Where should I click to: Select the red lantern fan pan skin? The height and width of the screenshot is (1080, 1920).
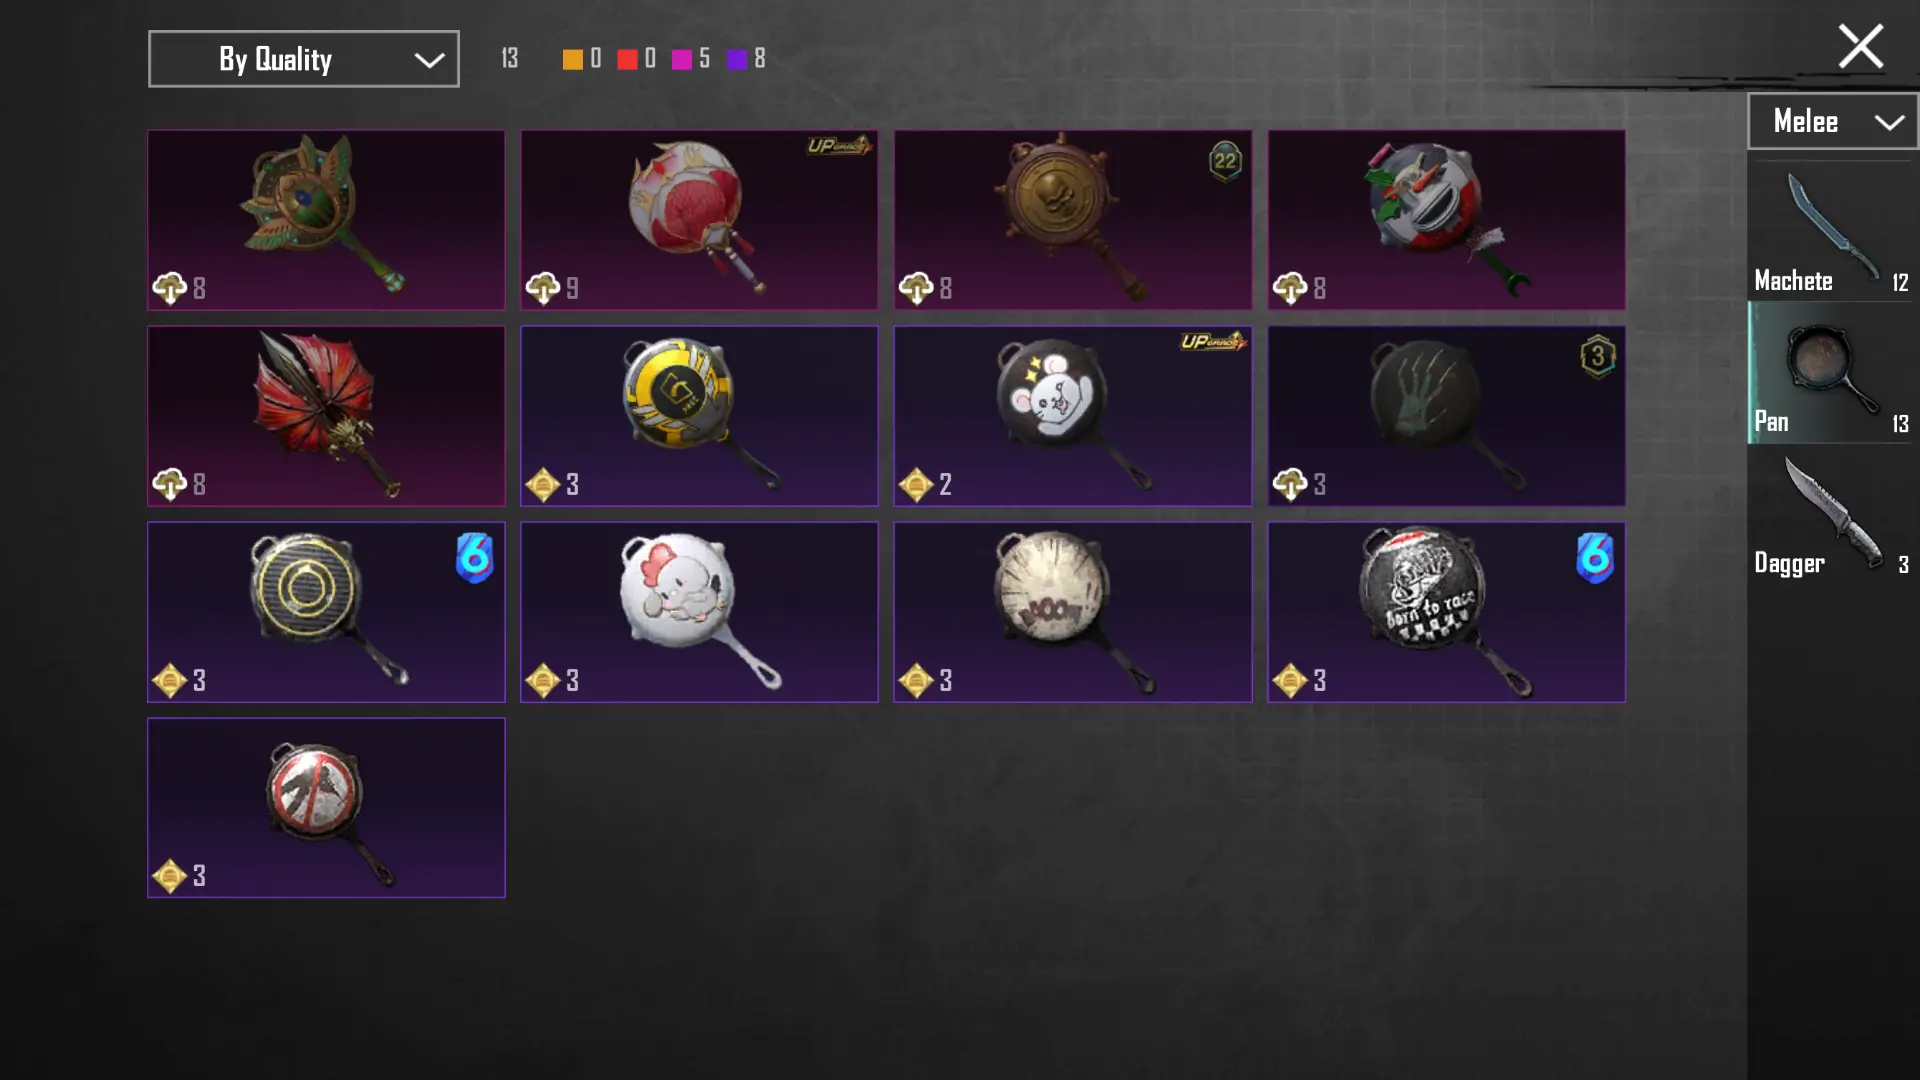point(699,219)
